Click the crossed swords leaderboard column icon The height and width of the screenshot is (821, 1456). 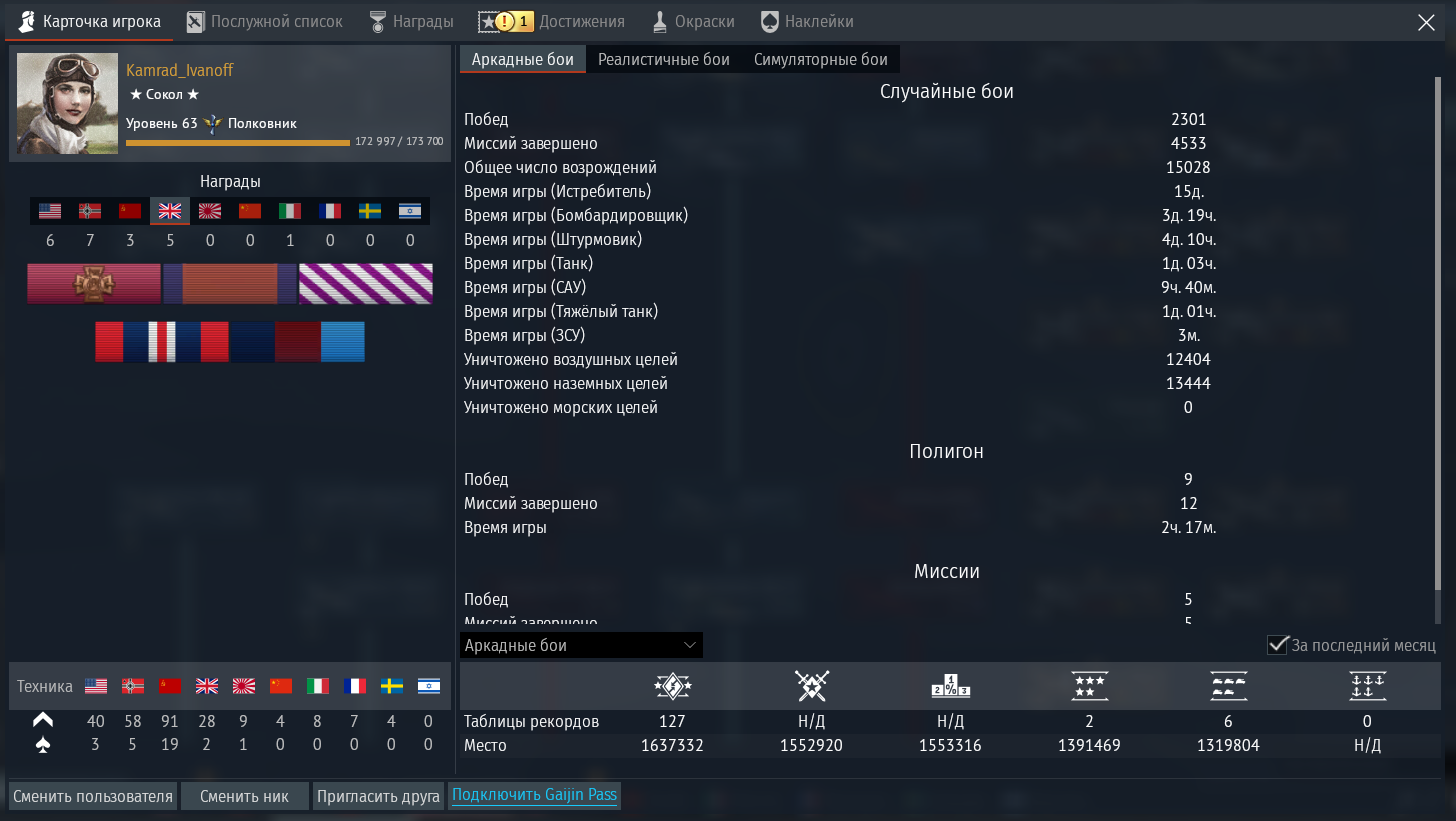tap(811, 686)
